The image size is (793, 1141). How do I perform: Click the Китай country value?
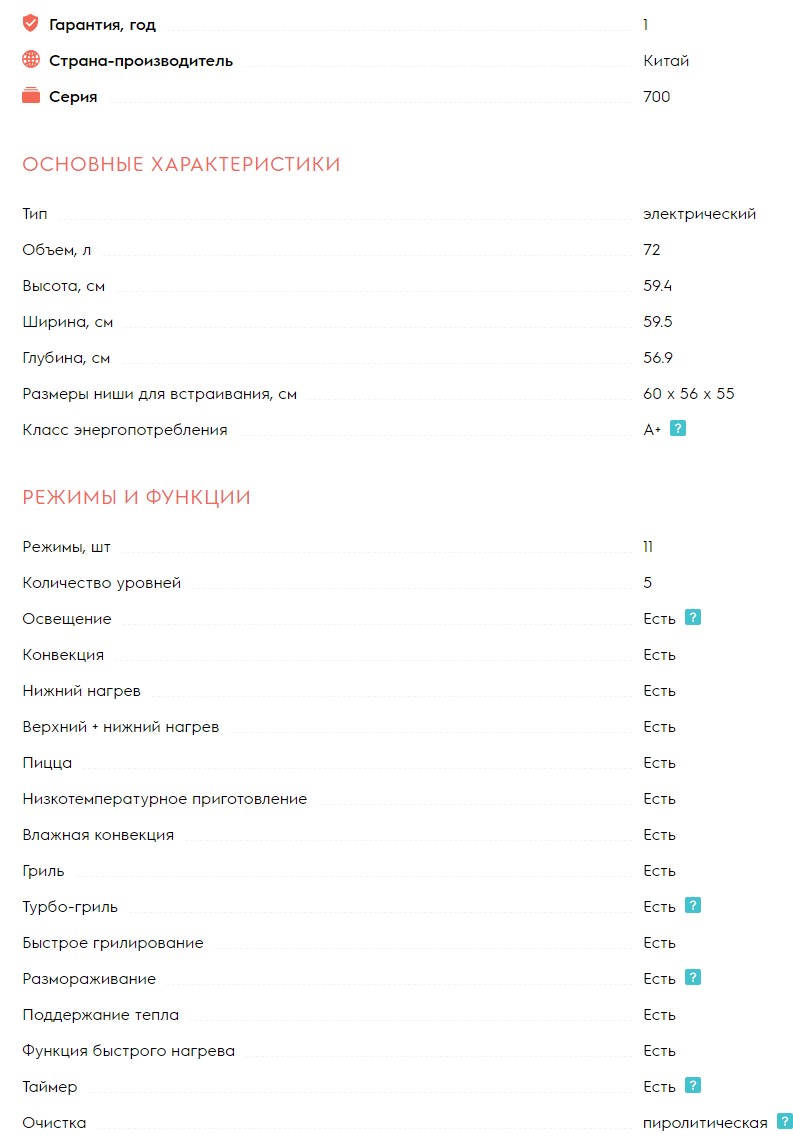(x=666, y=61)
